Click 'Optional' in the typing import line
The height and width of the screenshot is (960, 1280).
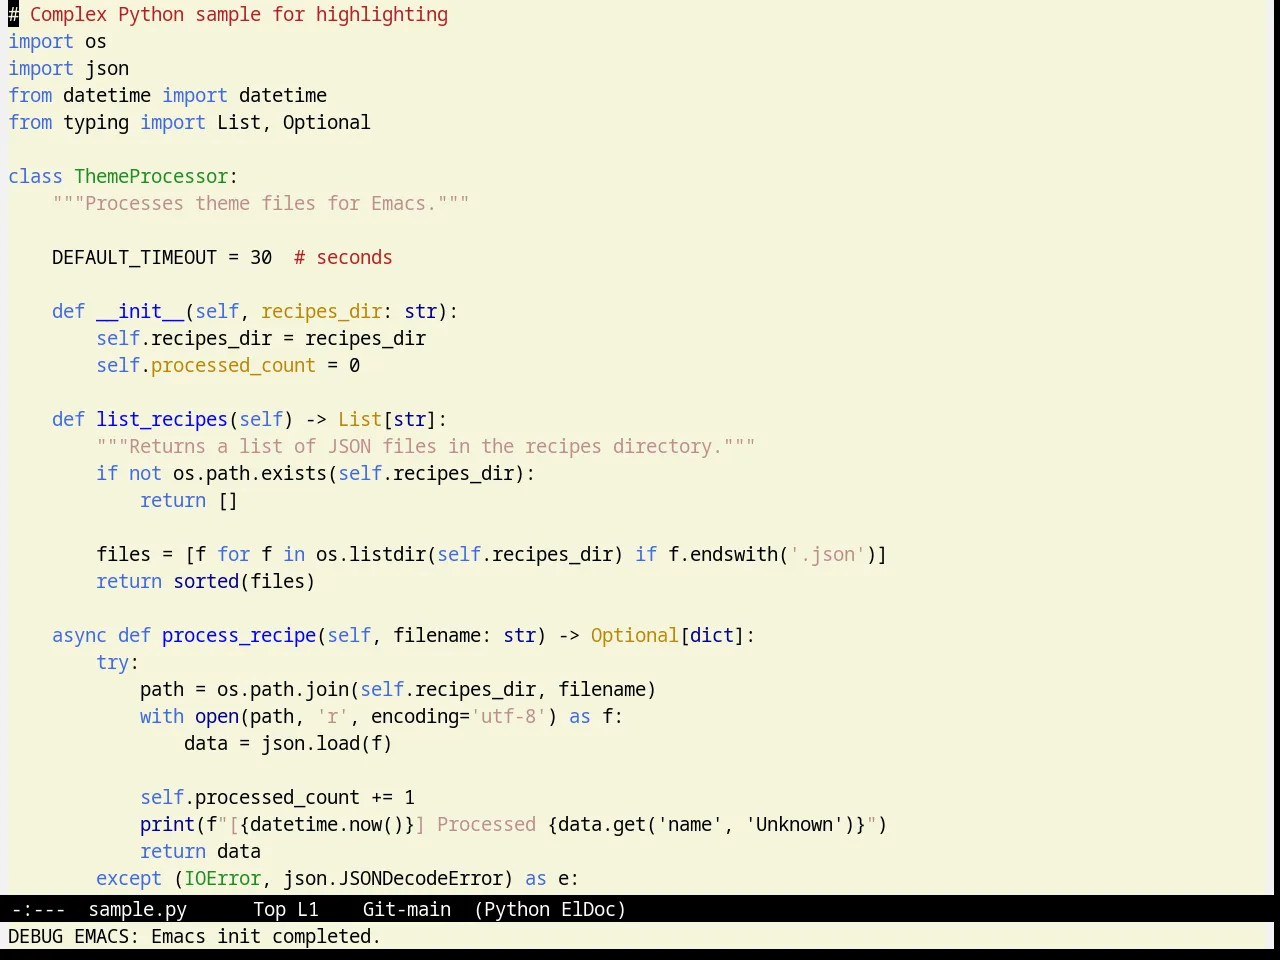[x=327, y=122]
